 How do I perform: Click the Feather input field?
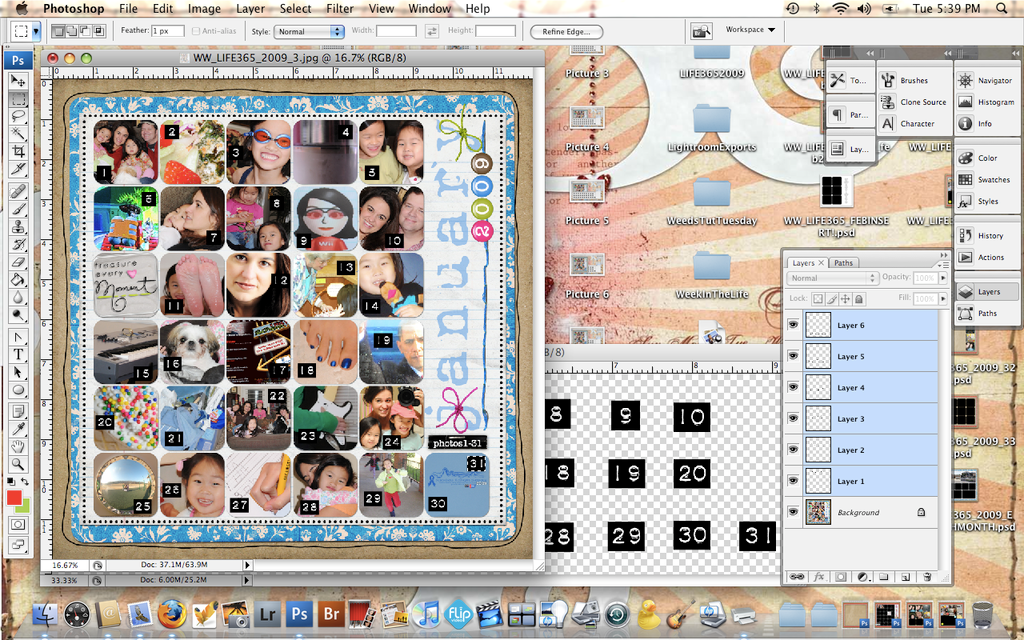point(168,31)
